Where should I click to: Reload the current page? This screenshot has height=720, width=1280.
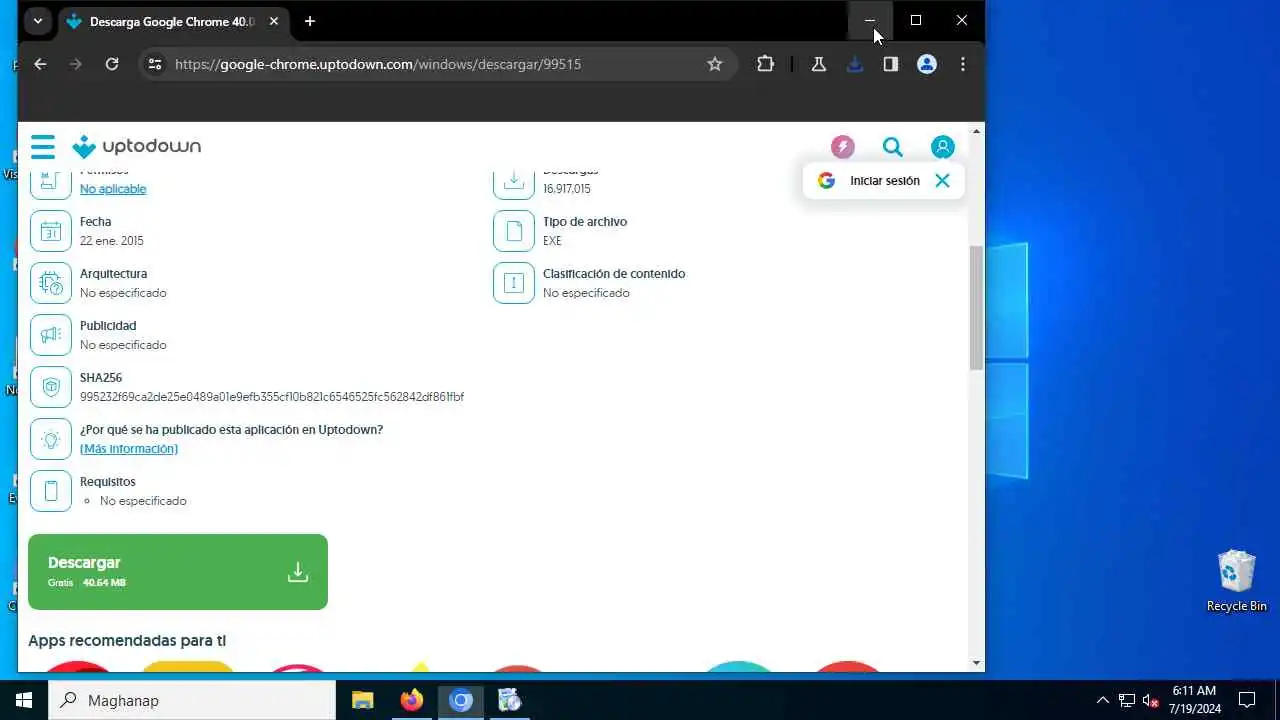pos(112,64)
